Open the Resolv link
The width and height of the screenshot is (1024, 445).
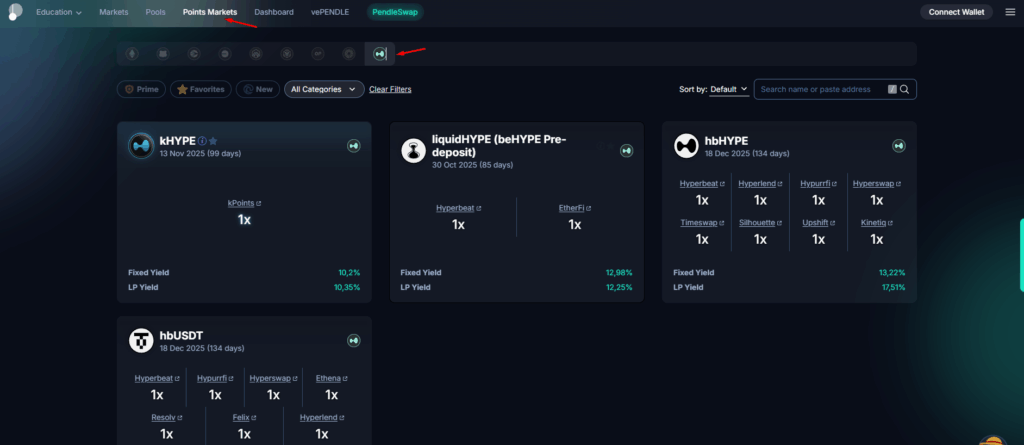(163, 417)
